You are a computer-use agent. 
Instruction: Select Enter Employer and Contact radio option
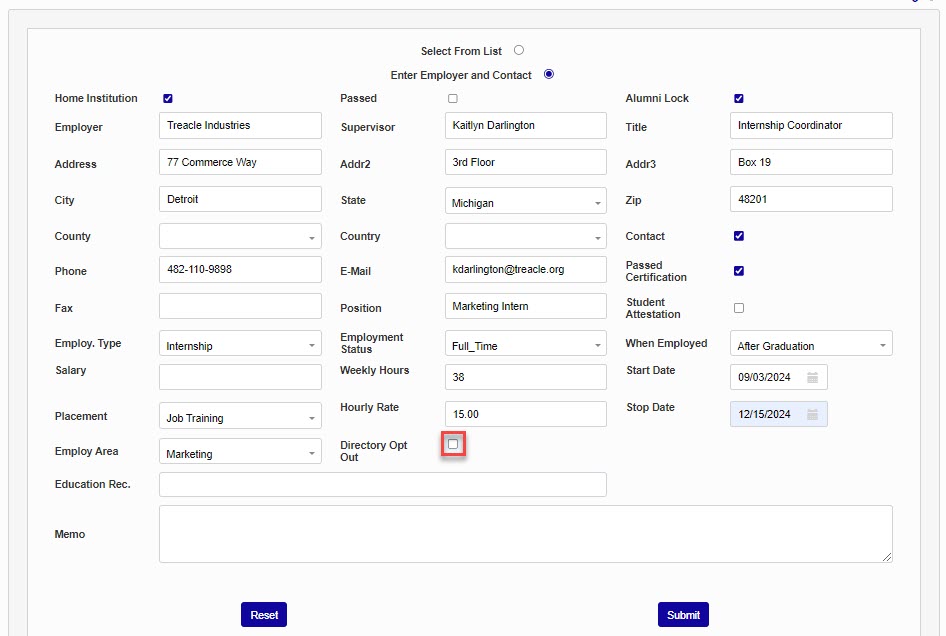point(548,74)
